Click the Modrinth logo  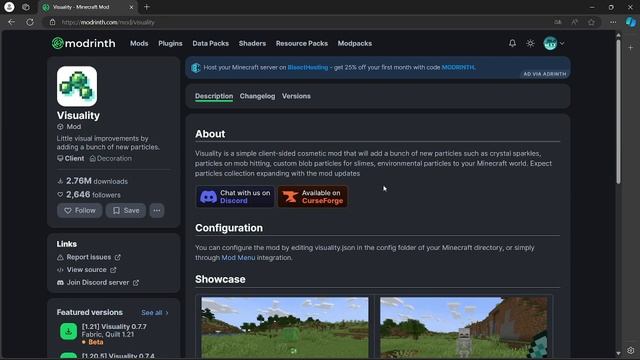point(84,43)
